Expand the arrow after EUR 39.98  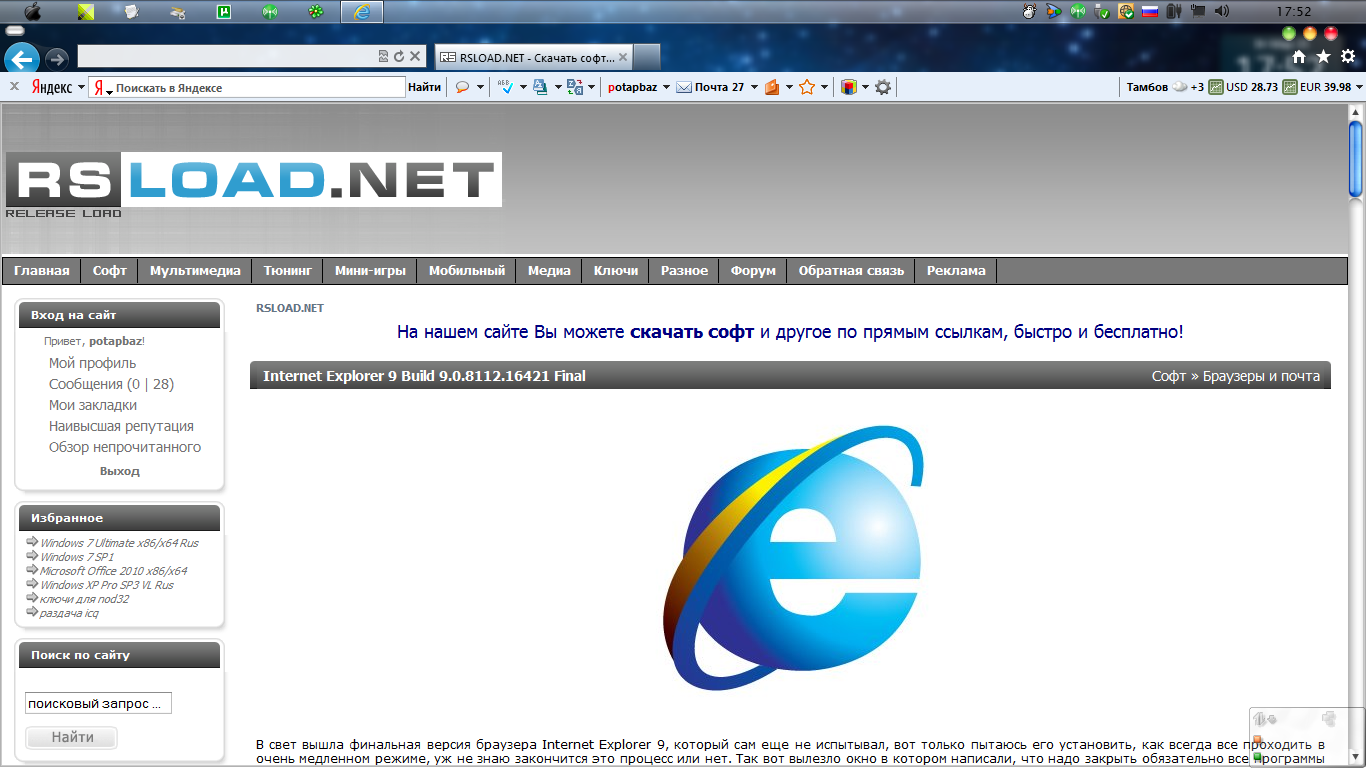tap(1359, 88)
